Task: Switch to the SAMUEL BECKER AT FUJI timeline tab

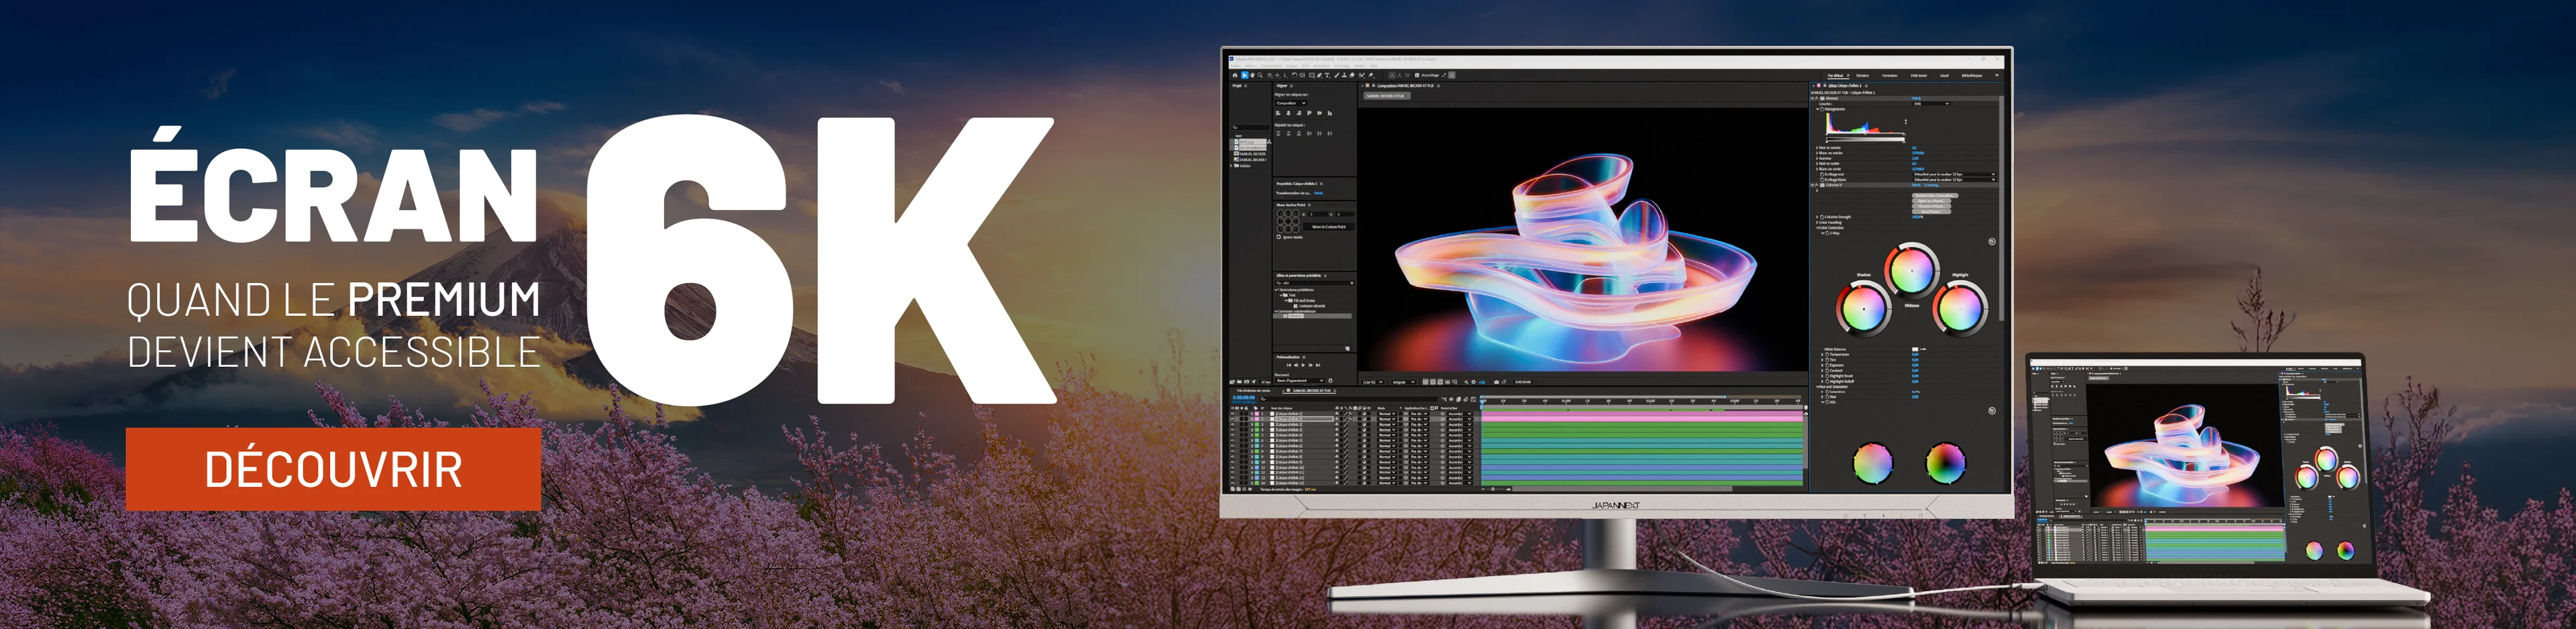Action: 1312,391
